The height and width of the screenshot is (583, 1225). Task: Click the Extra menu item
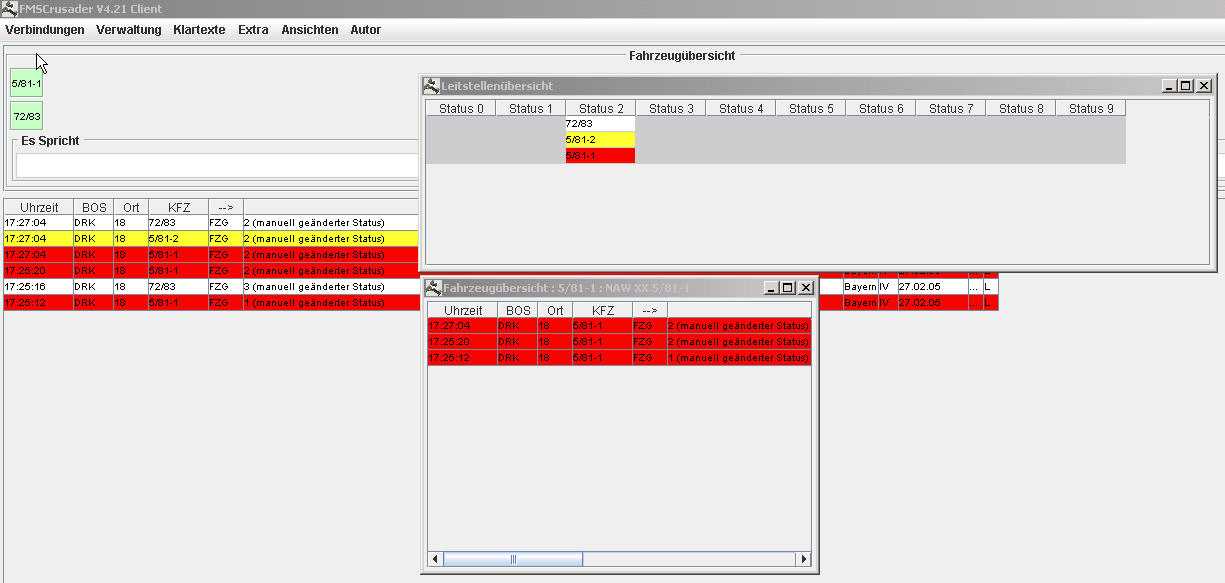point(253,30)
